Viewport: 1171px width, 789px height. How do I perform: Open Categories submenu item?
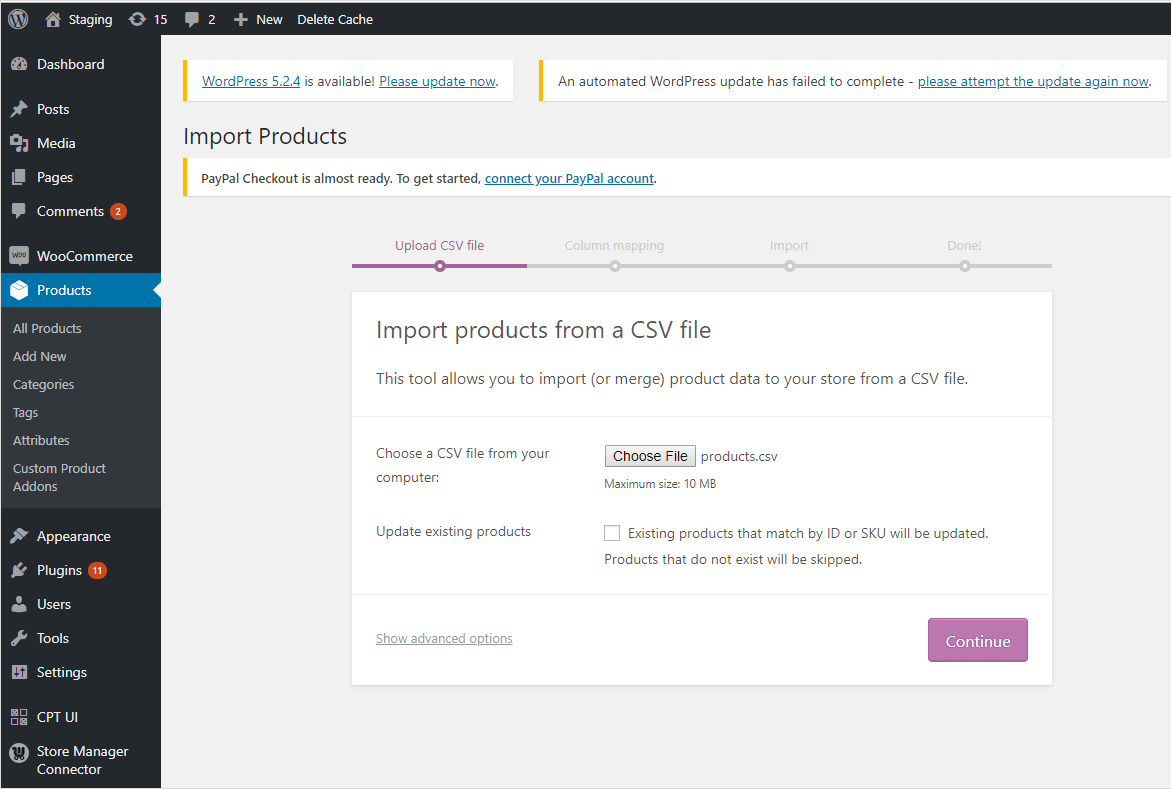[x=43, y=385]
